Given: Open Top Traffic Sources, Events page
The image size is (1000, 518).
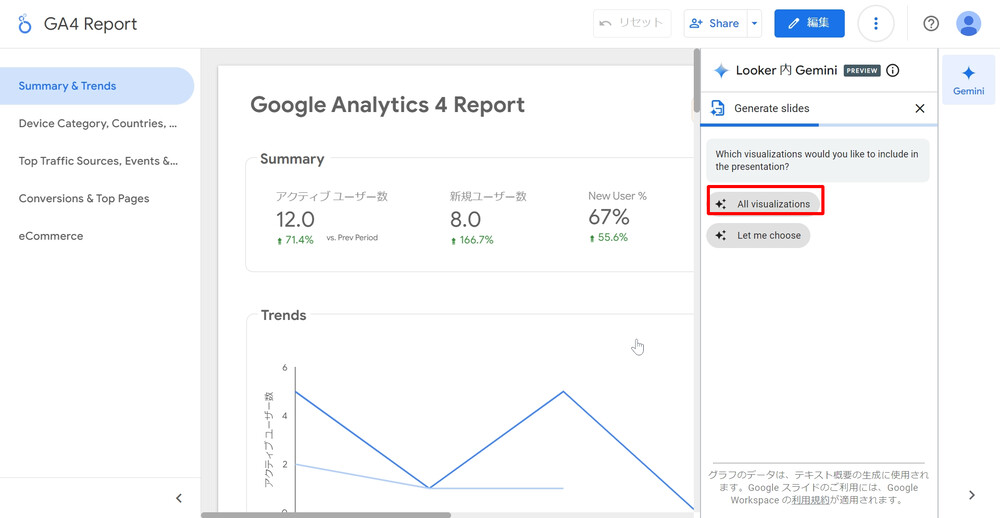Looking at the screenshot, I should coord(97,161).
